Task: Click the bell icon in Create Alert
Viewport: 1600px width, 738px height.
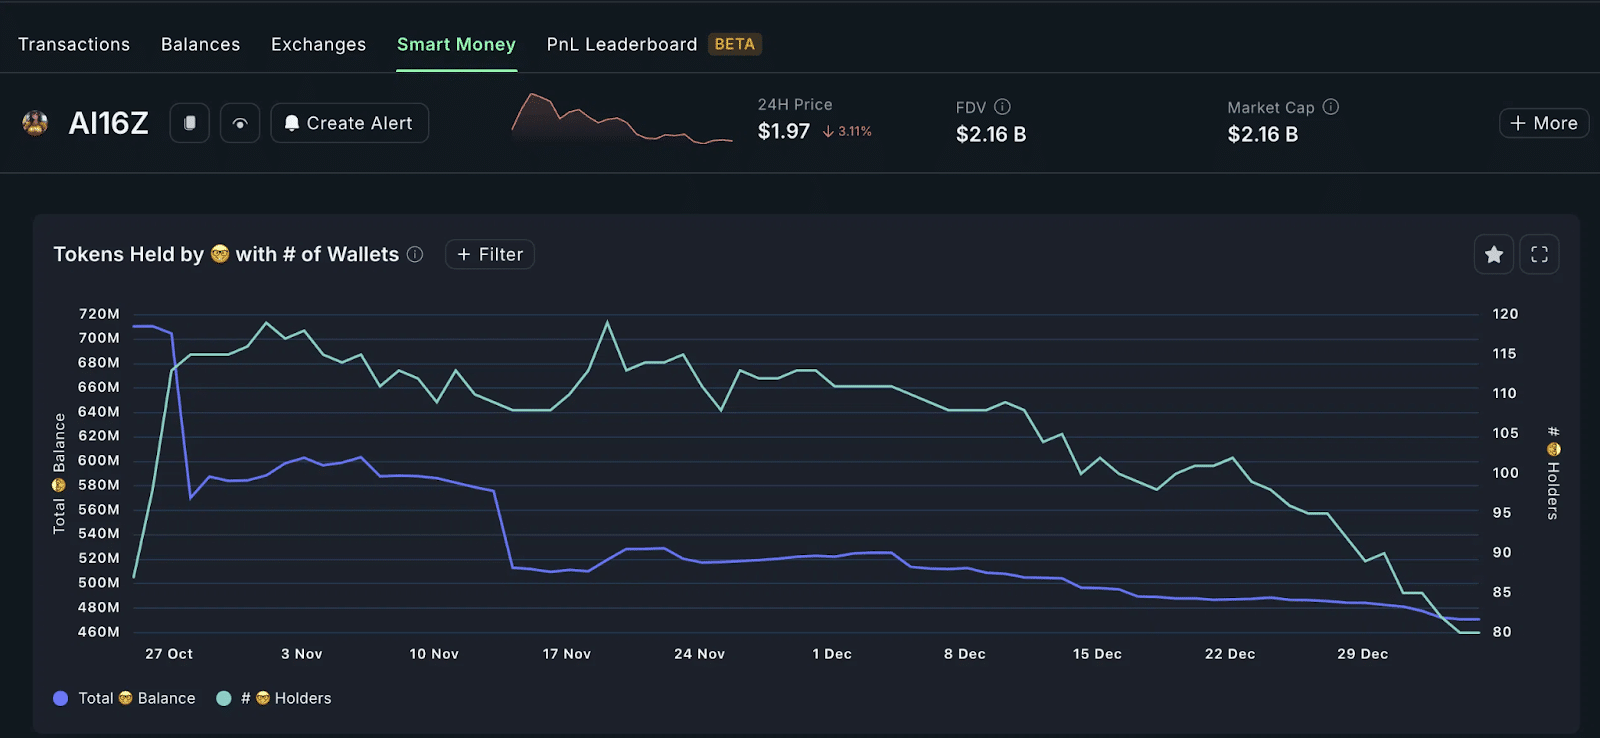Action: 292,123
